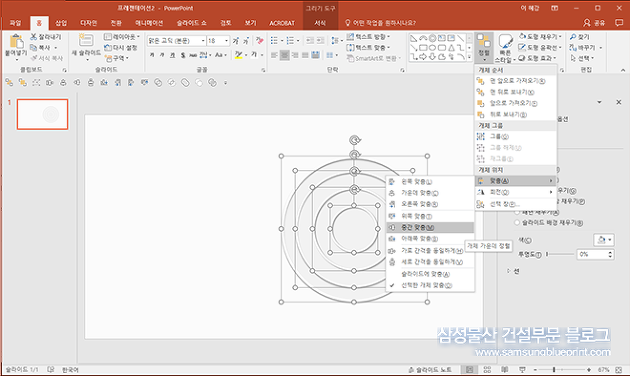Select the rectangle shape in shape gallery
This screenshot has width=630, height=376.
pyautogui.click(x=423, y=48)
